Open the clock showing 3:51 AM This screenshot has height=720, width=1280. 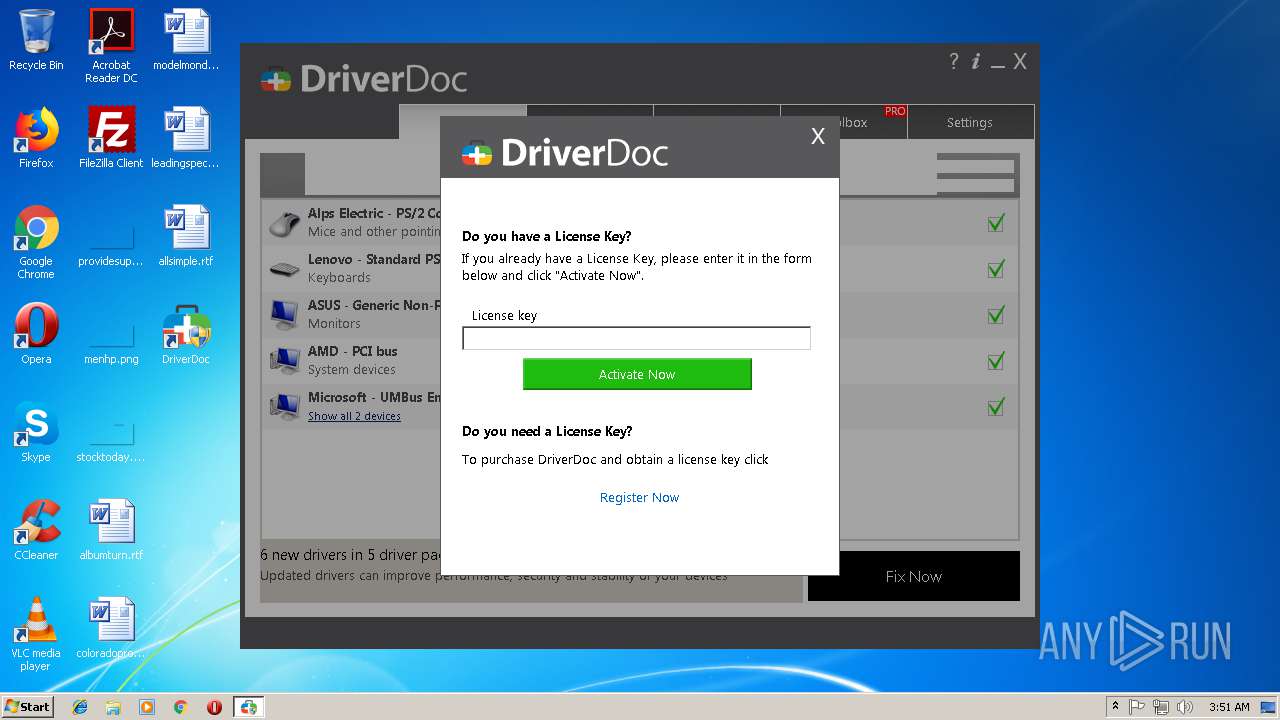1229,707
